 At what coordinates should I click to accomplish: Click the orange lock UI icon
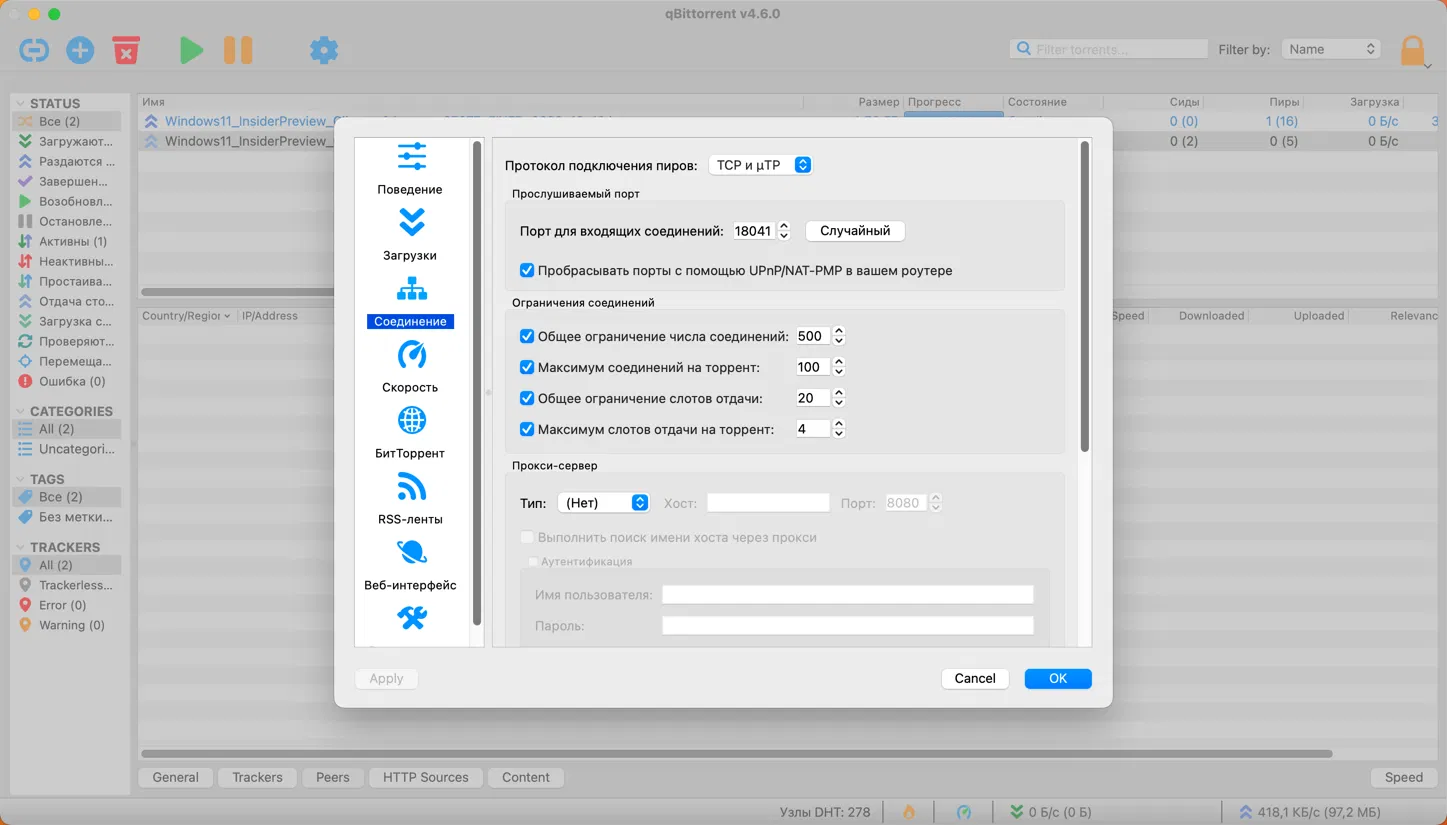coord(1413,50)
